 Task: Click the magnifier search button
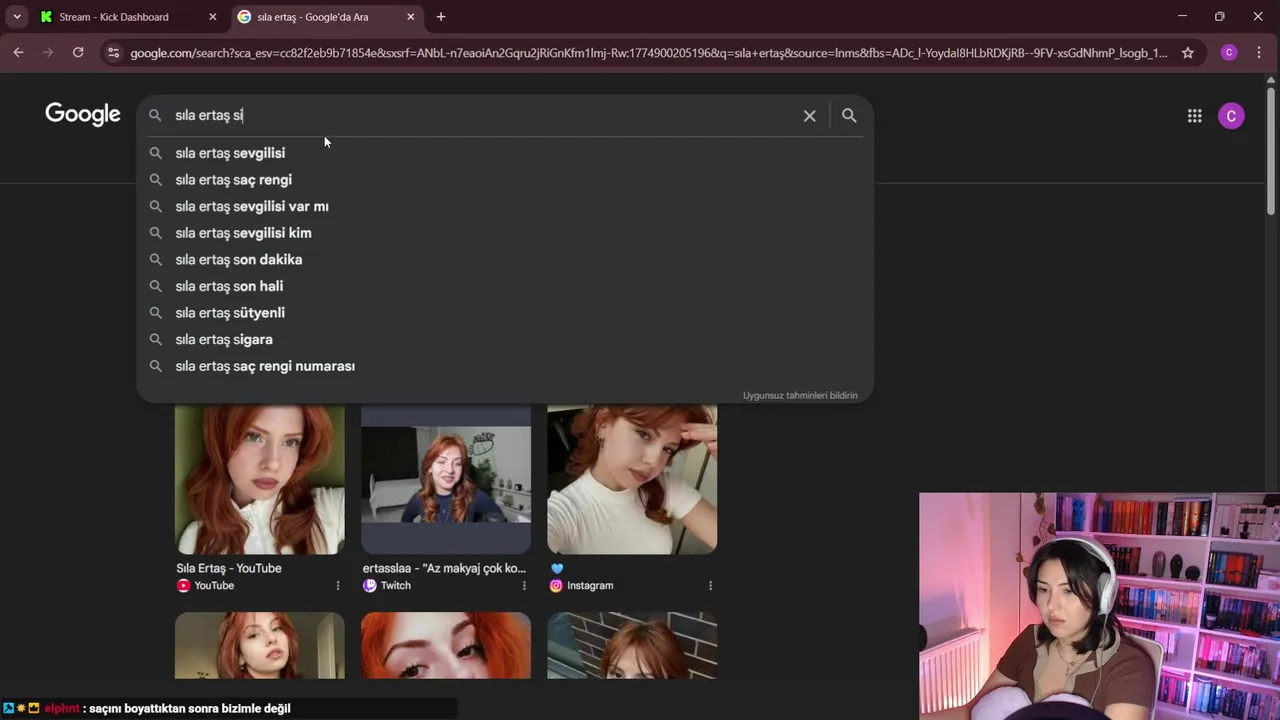pyautogui.click(x=849, y=116)
